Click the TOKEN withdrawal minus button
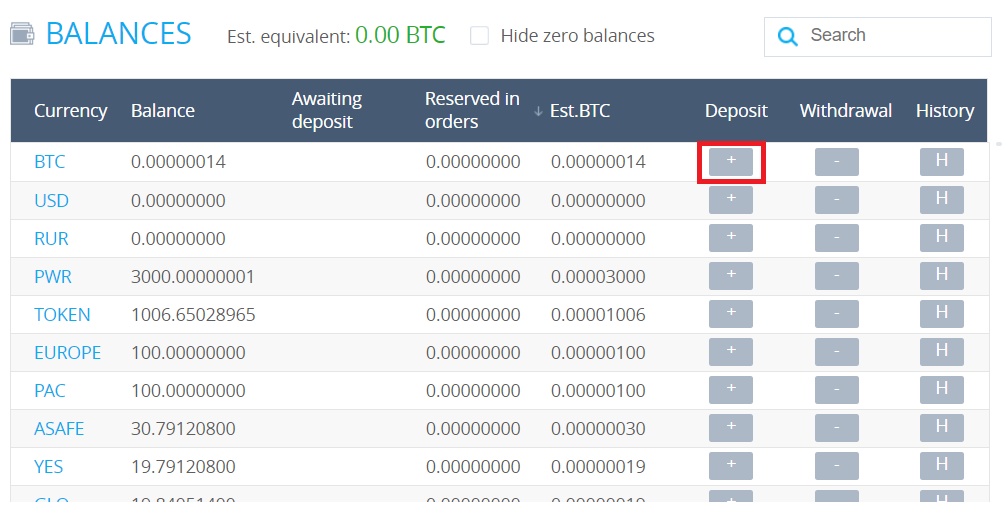Screen dimensions: 1005x515 pyautogui.click(x=836, y=314)
